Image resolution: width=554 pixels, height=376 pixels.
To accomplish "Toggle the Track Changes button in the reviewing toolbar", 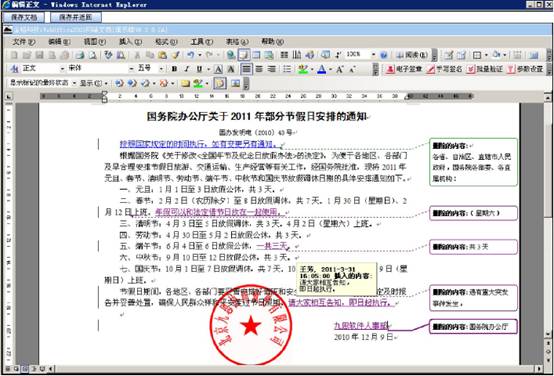I will [220, 83].
